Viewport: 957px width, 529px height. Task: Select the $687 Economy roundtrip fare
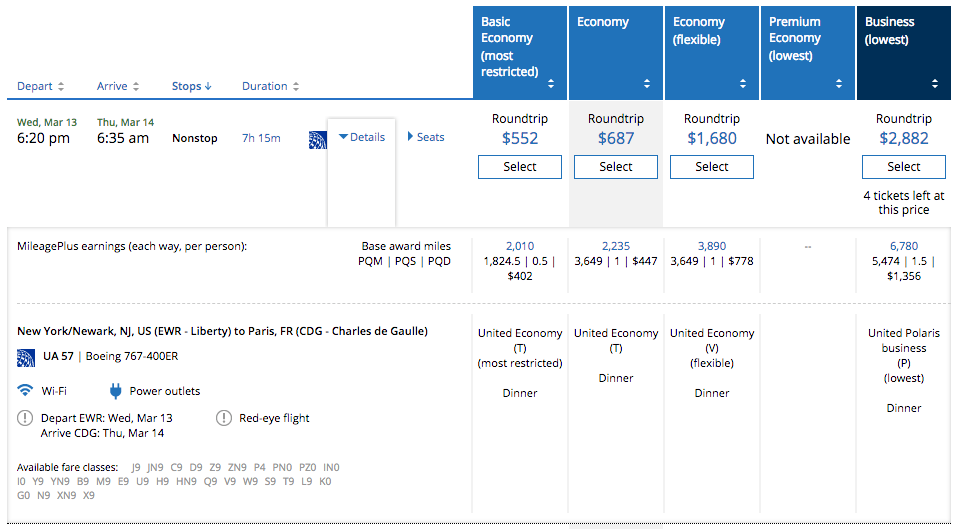616,167
